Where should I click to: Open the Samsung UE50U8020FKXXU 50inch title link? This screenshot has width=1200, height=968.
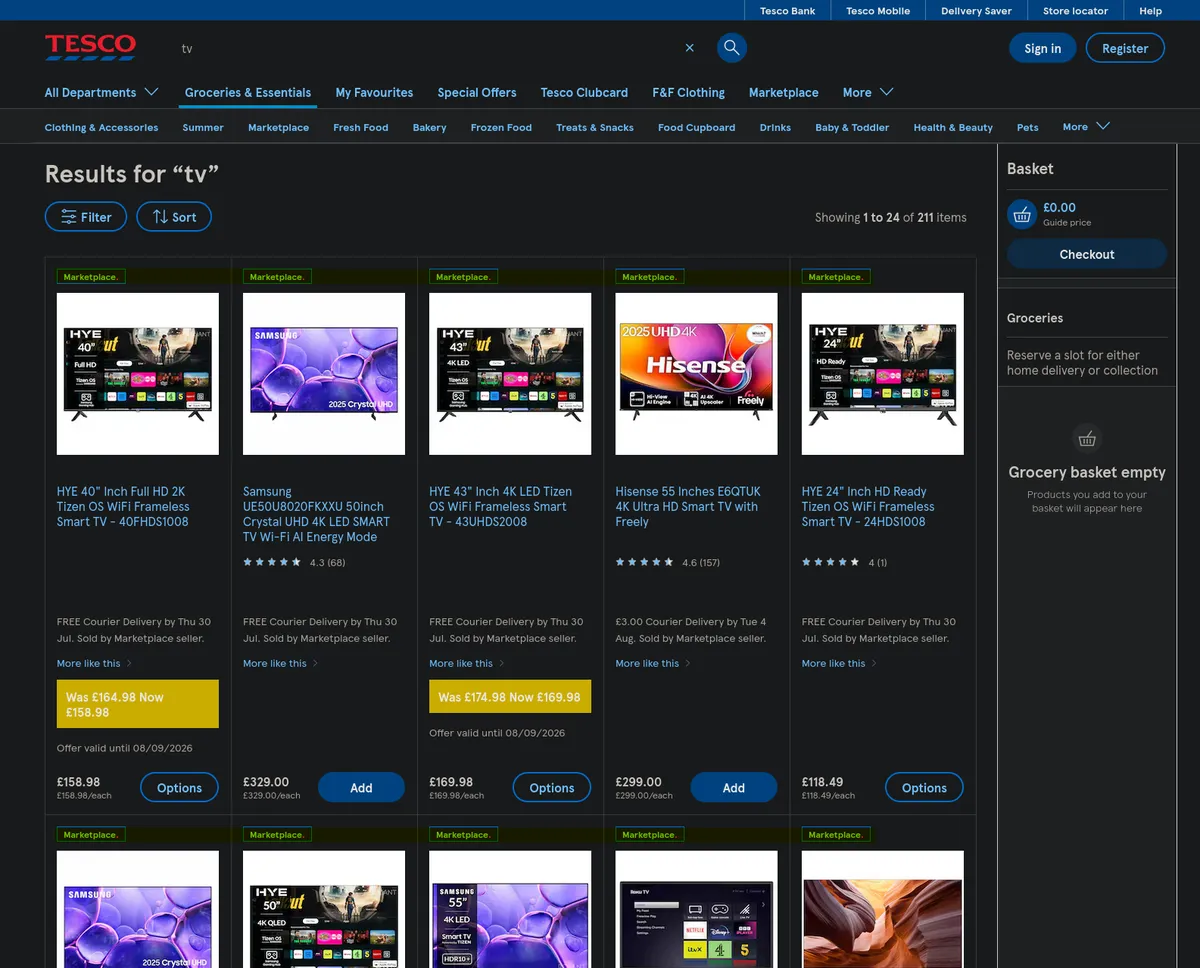317,514
